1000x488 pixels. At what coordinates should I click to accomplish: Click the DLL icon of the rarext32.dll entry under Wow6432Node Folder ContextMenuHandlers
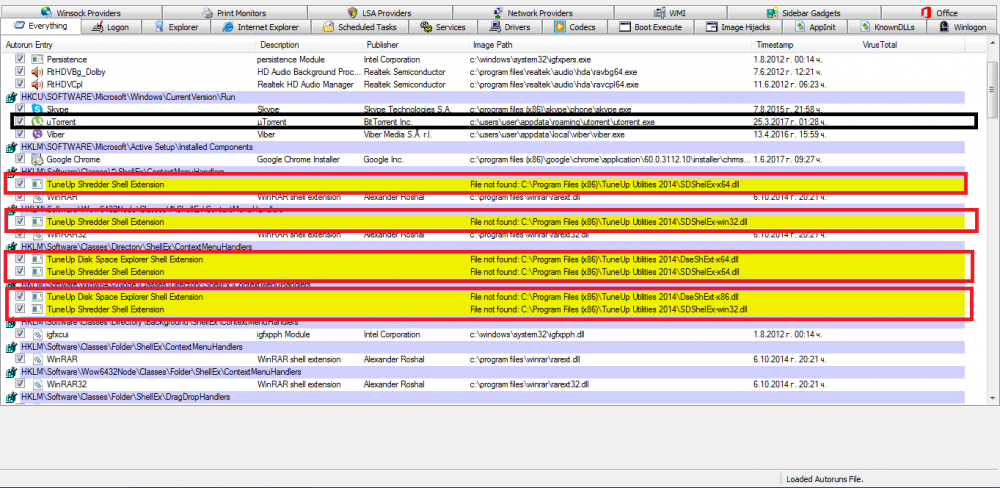click(x=37, y=385)
